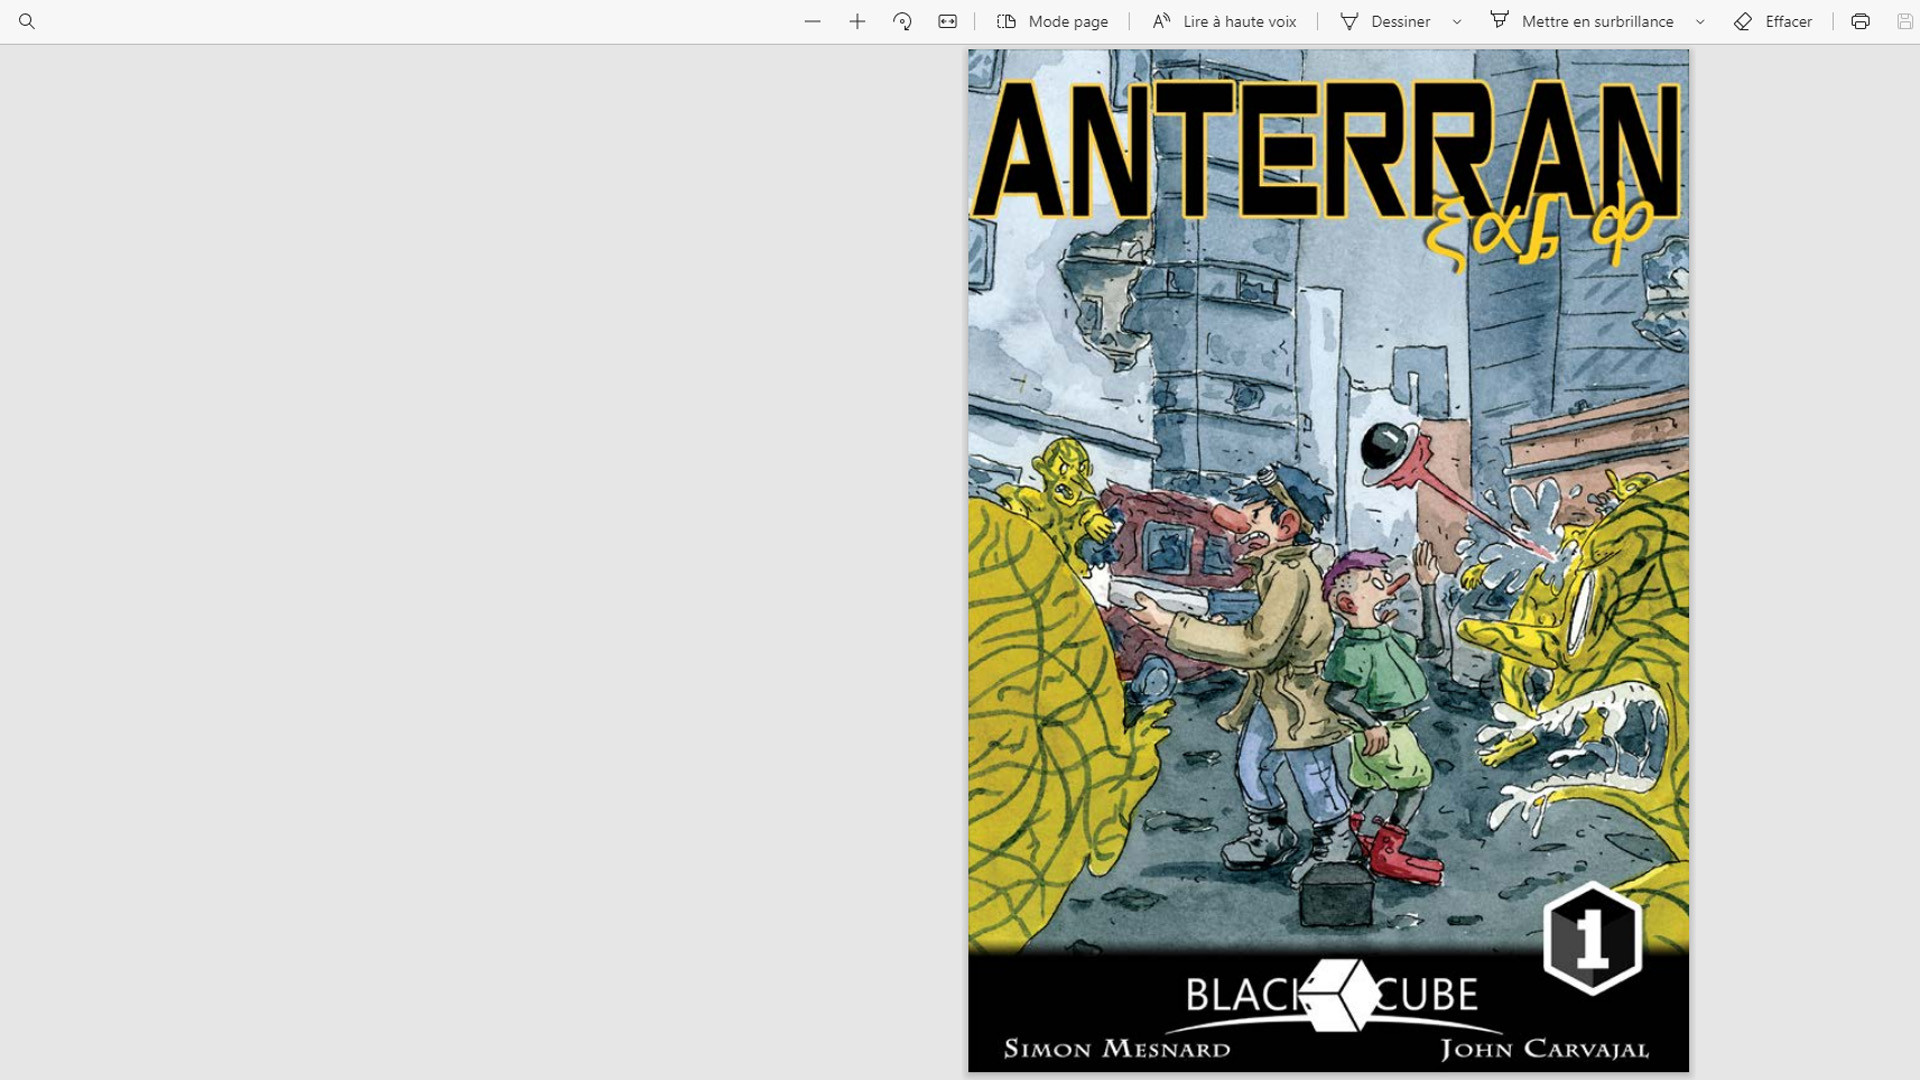Click the Lire à haute voix speaker icon
Screen dimensions: 1920x1080
click(1162, 21)
